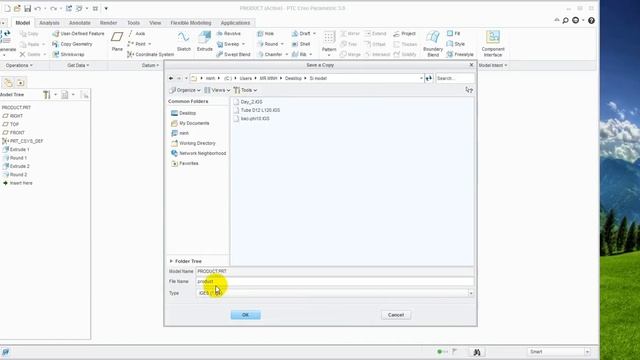Select the Shell tool
Viewport: 640px width, 360px height.
point(301,44)
